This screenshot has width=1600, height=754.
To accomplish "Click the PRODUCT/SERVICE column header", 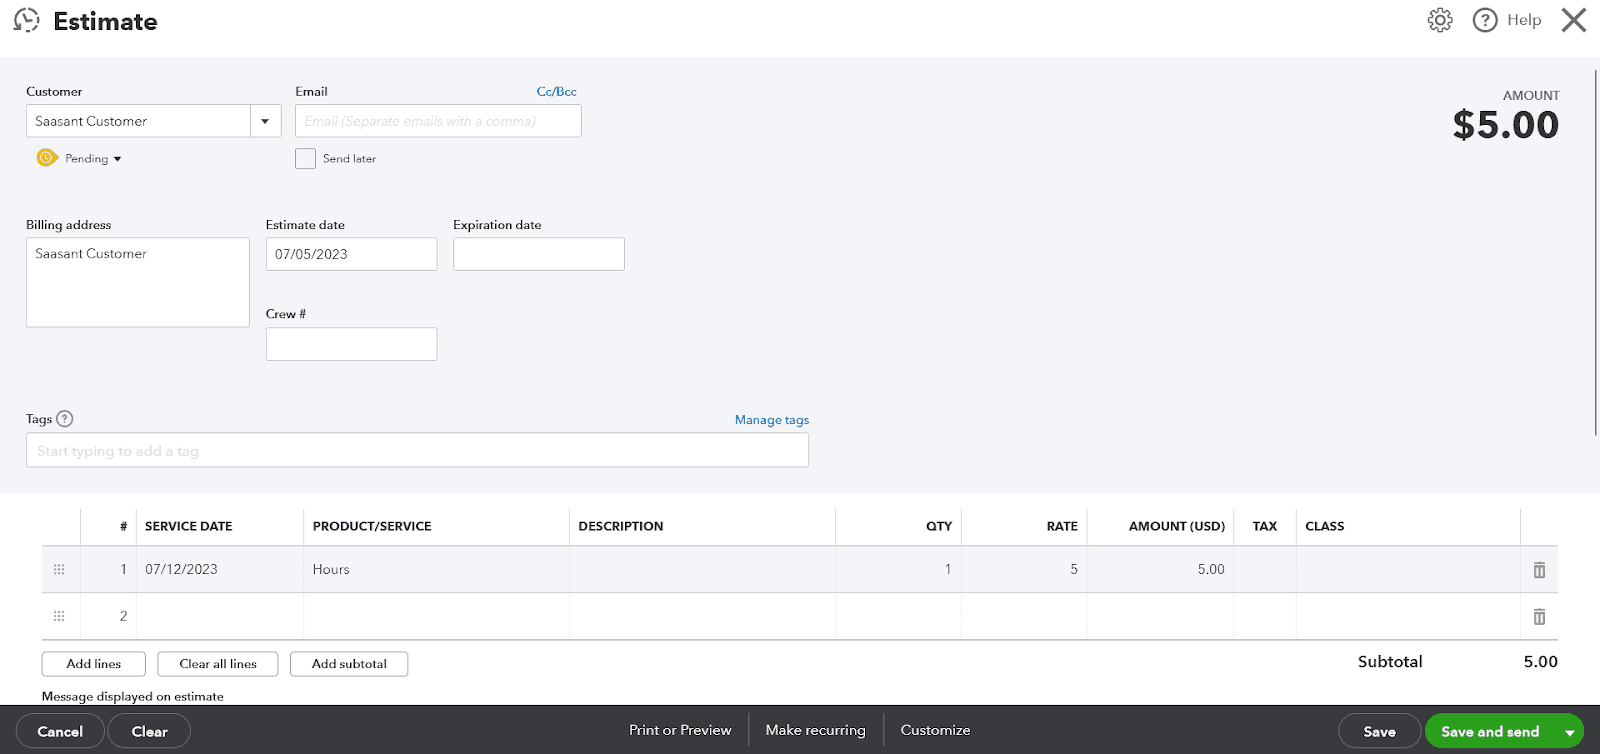I will pyautogui.click(x=372, y=526).
